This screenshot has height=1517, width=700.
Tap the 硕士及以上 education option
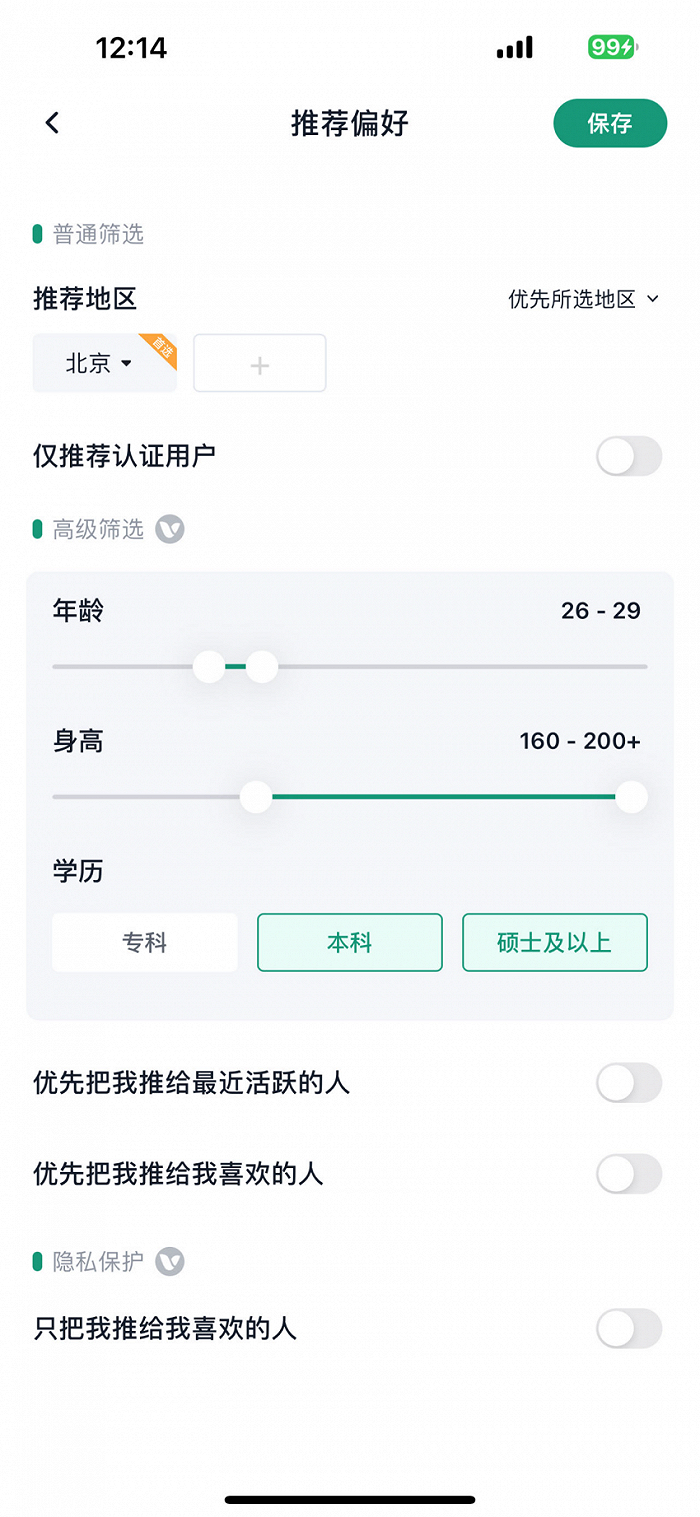point(554,942)
